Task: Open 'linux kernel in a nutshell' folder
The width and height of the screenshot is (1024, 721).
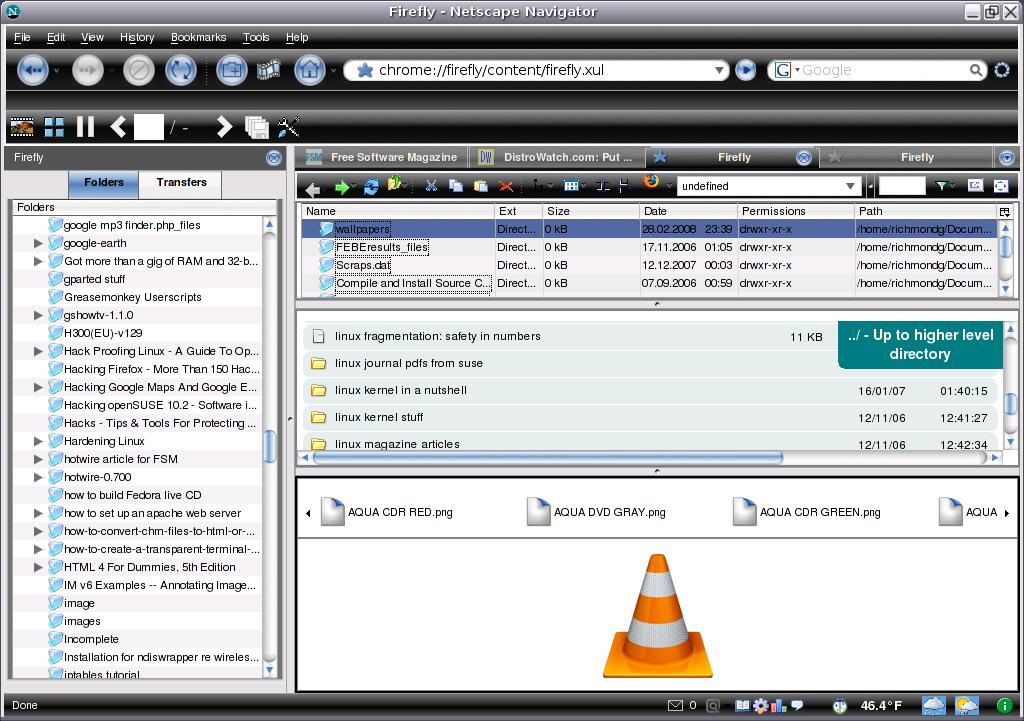Action: pyautogui.click(x=400, y=391)
